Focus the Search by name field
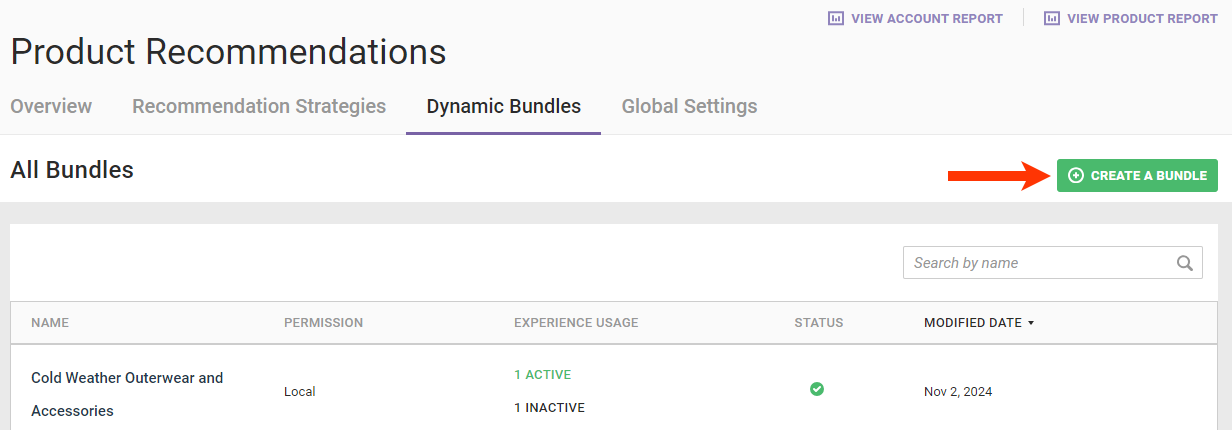This screenshot has height=430, width=1232. point(1040,263)
